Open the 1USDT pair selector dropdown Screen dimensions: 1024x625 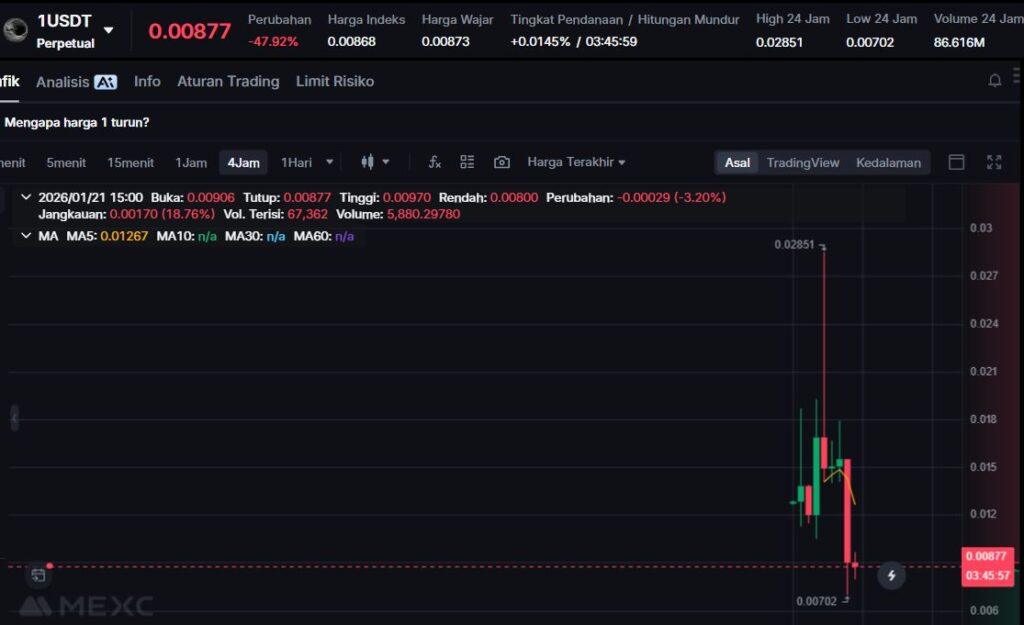(108, 30)
